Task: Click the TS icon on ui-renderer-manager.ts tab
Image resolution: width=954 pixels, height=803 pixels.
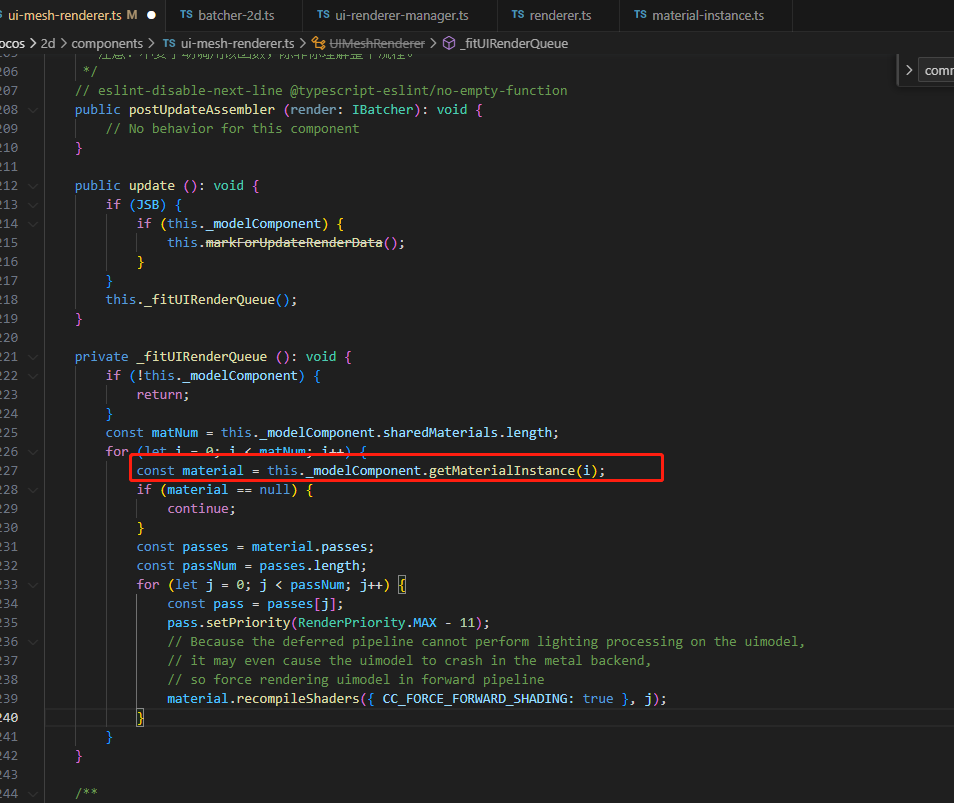Action: click(323, 15)
